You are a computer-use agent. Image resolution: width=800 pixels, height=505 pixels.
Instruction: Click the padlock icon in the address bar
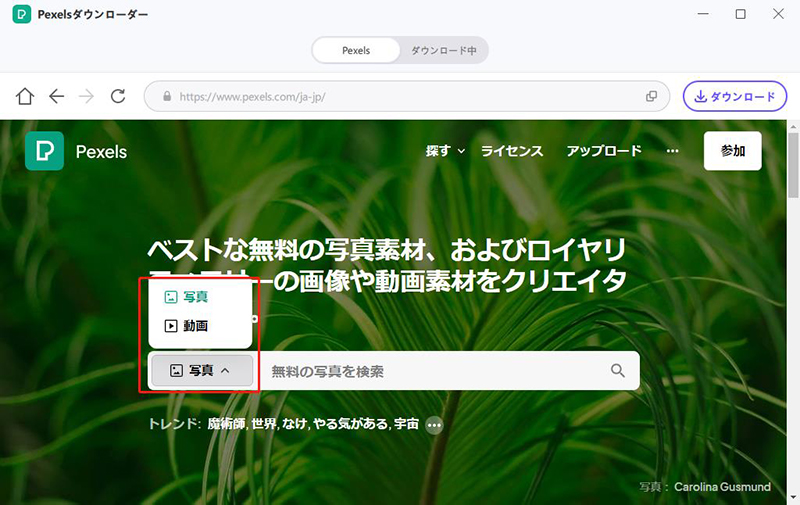click(167, 96)
